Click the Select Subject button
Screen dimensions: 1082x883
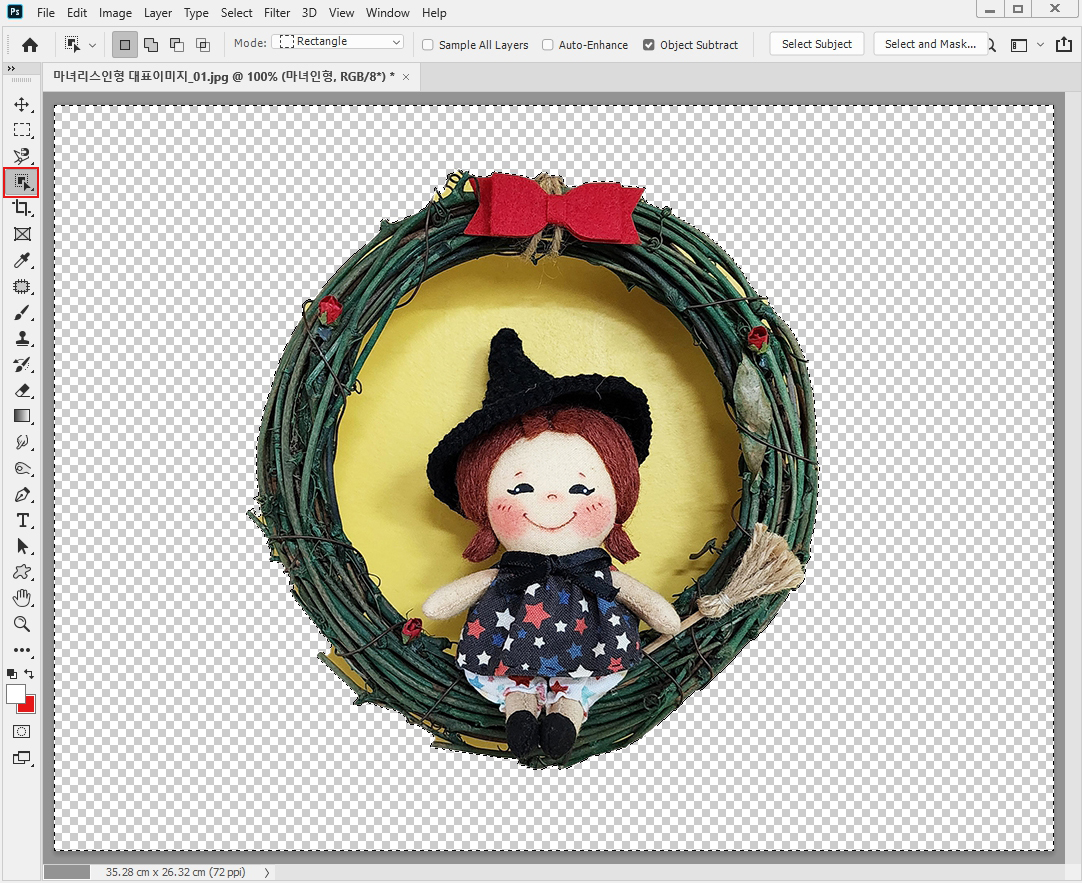coord(817,44)
